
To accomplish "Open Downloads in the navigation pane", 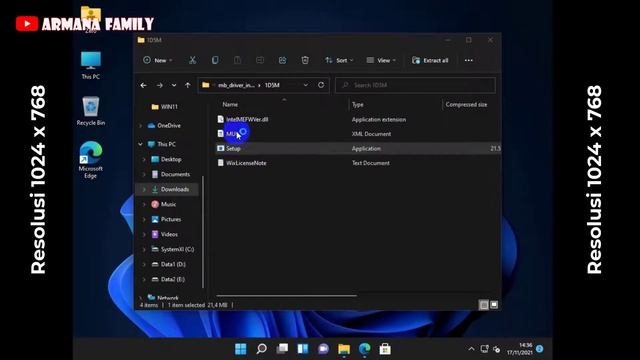I will pyautogui.click(x=175, y=189).
